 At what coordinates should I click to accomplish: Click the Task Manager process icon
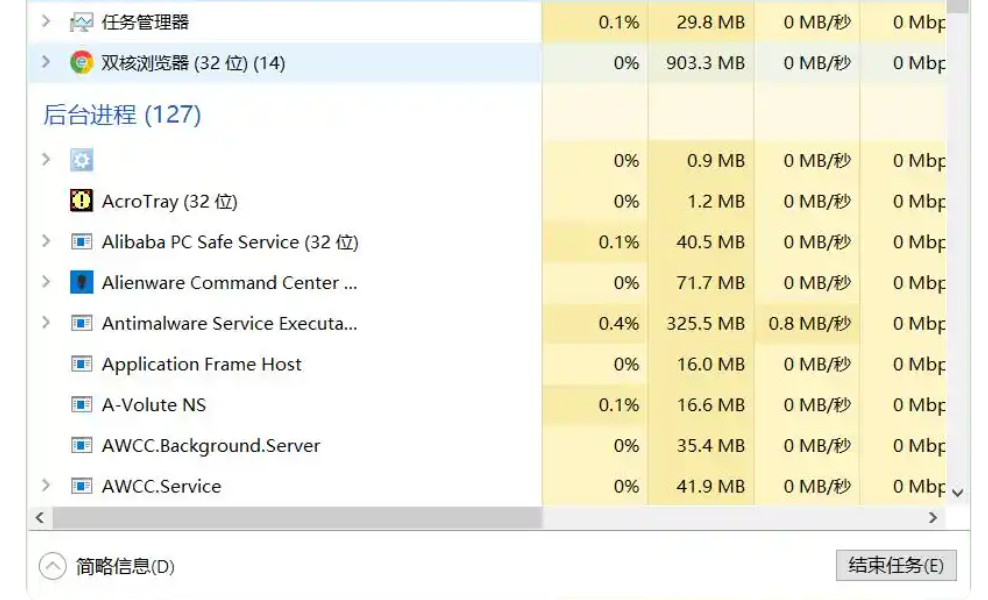82,22
